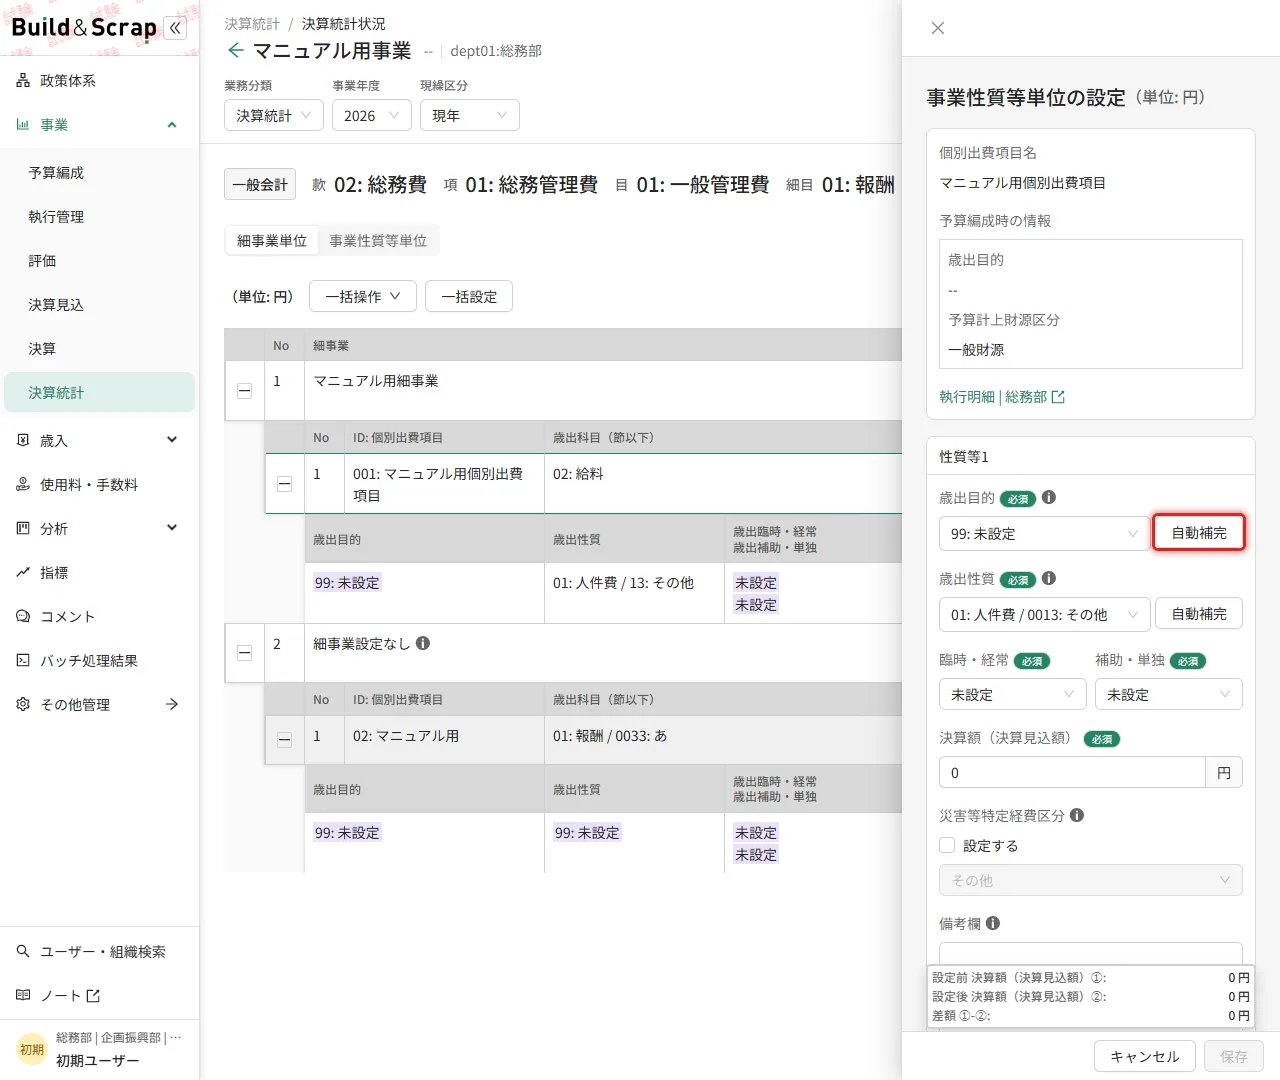Collapse the 001: マニュアル用個別出費項目 row
The image size is (1280, 1080).
coord(284,484)
